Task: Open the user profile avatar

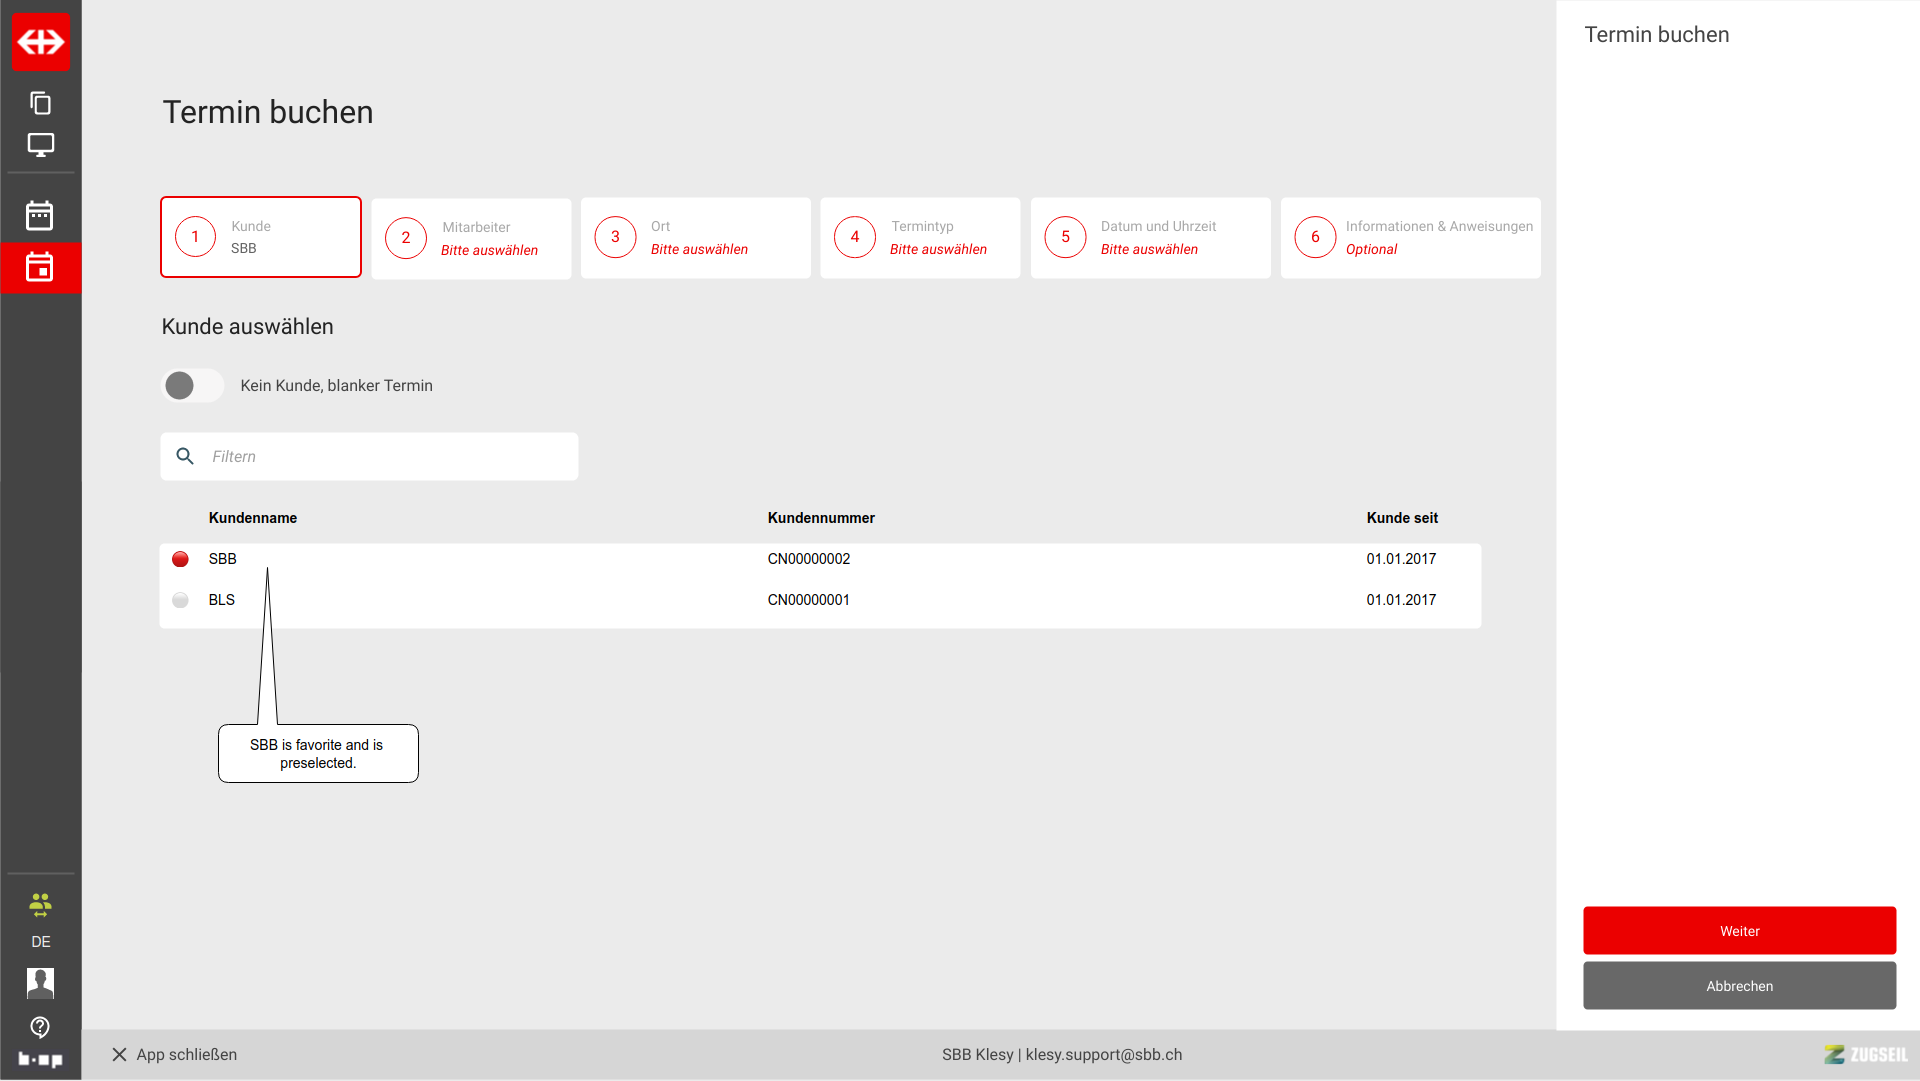Action: (40, 983)
